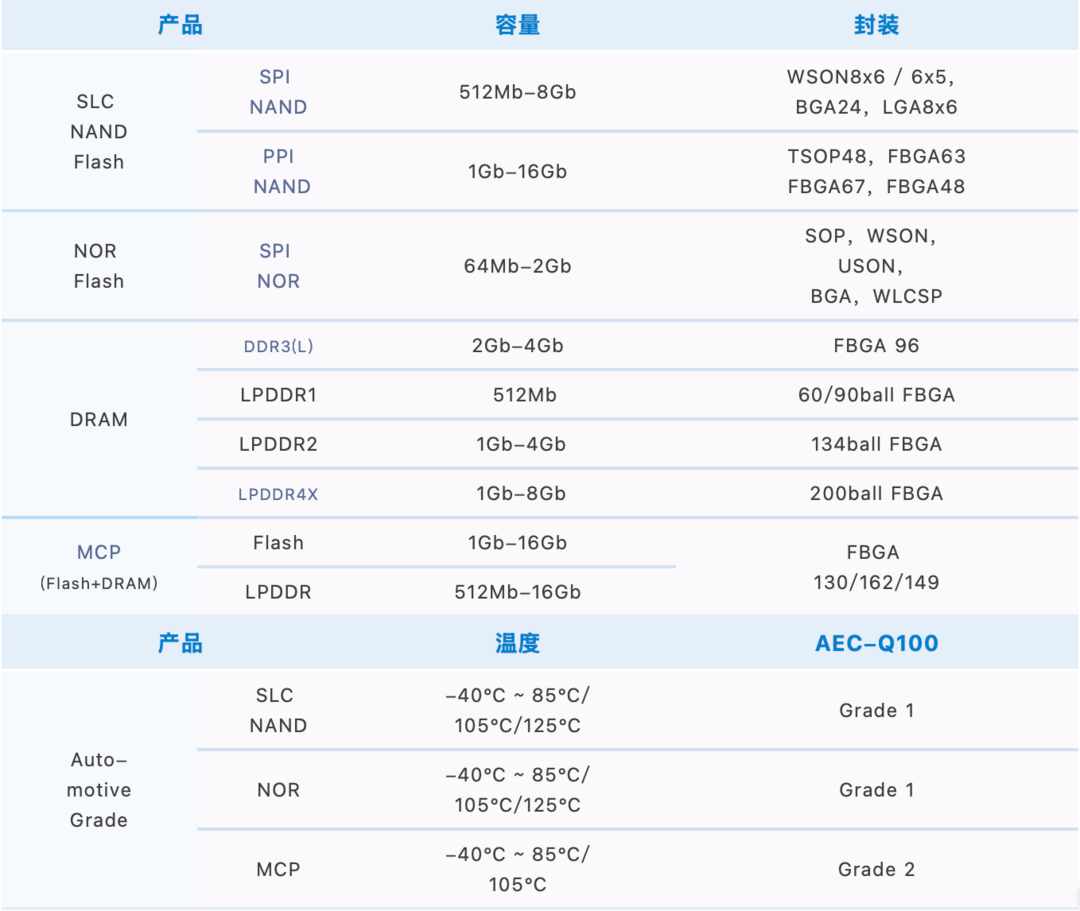Select SLC NAND in the Automotive Grade section
Image resolution: width=1080 pixels, height=911 pixels.
pyautogui.click(x=278, y=710)
